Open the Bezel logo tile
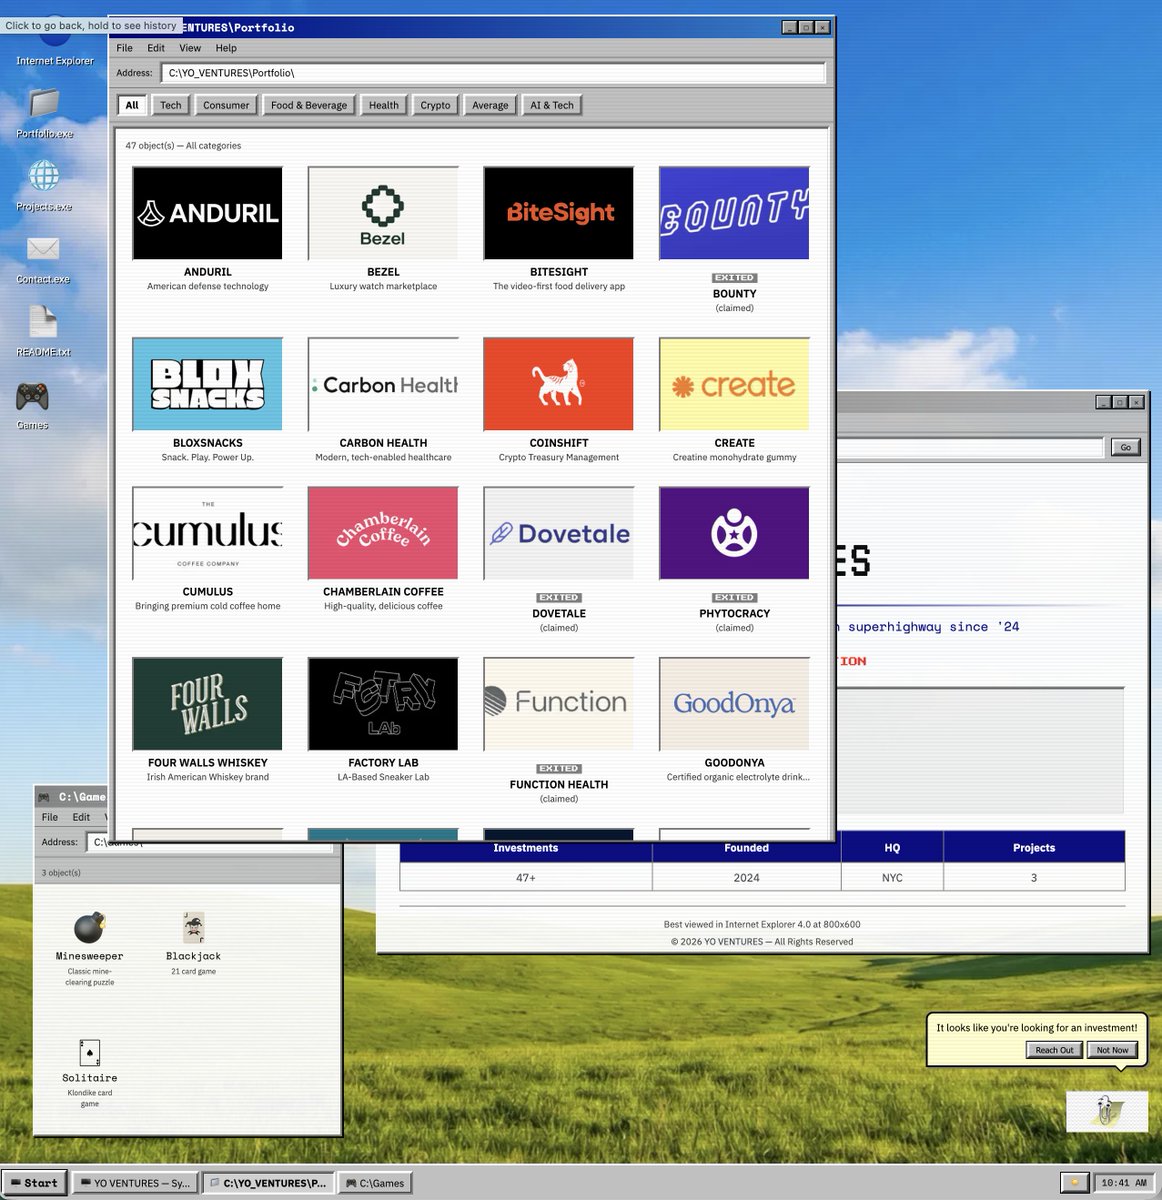This screenshot has width=1162, height=1200. click(383, 213)
